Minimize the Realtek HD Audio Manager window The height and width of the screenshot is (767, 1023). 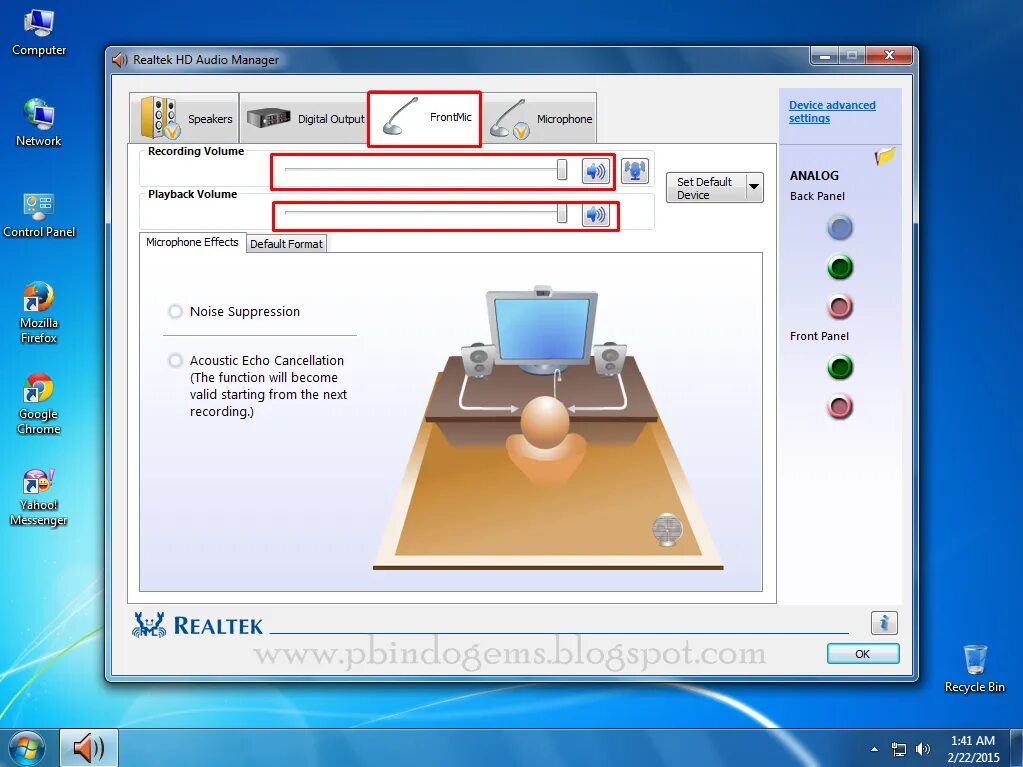coord(825,55)
